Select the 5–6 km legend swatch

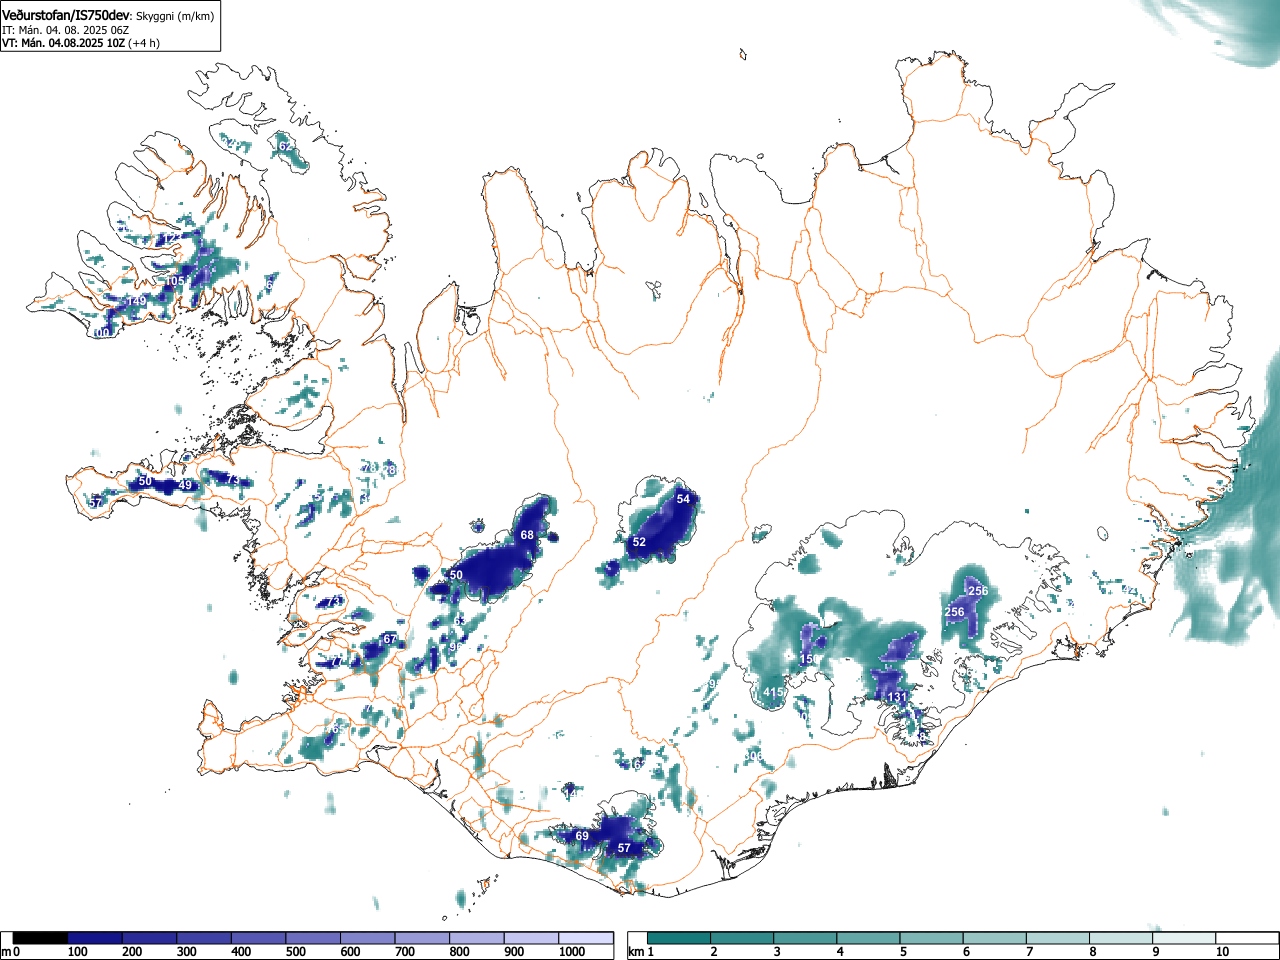point(932,938)
